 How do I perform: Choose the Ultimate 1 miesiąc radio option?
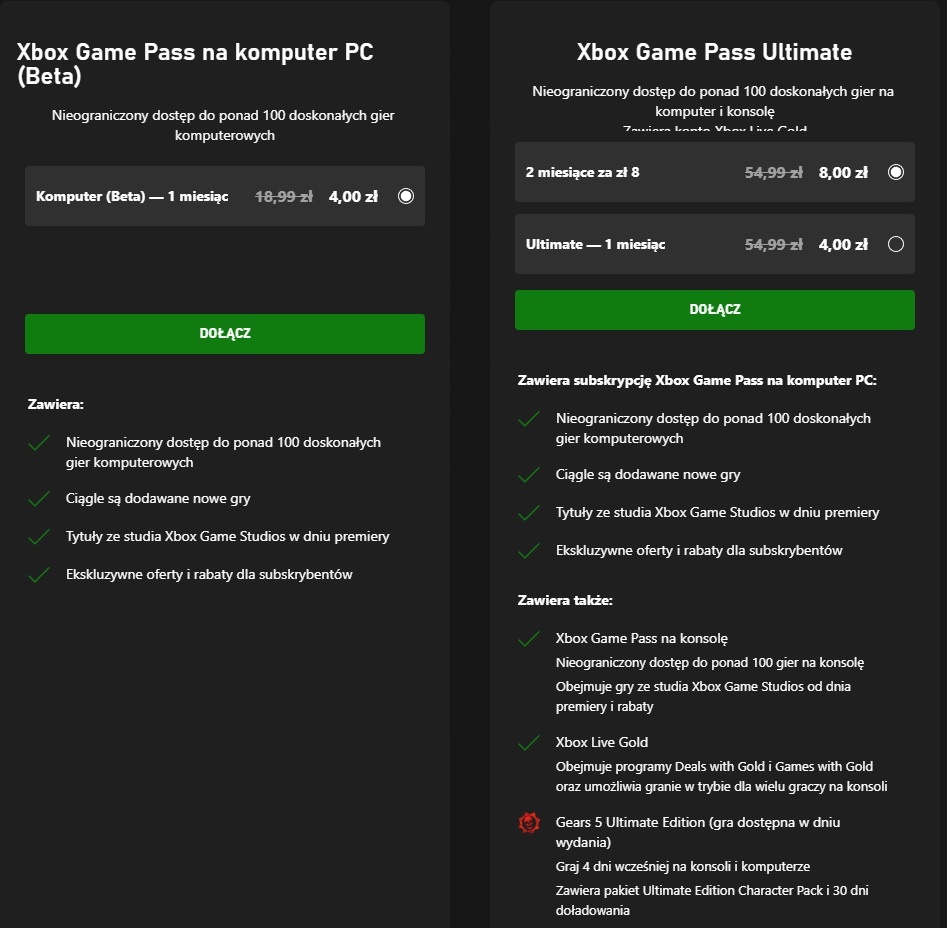click(x=896, y=244)
